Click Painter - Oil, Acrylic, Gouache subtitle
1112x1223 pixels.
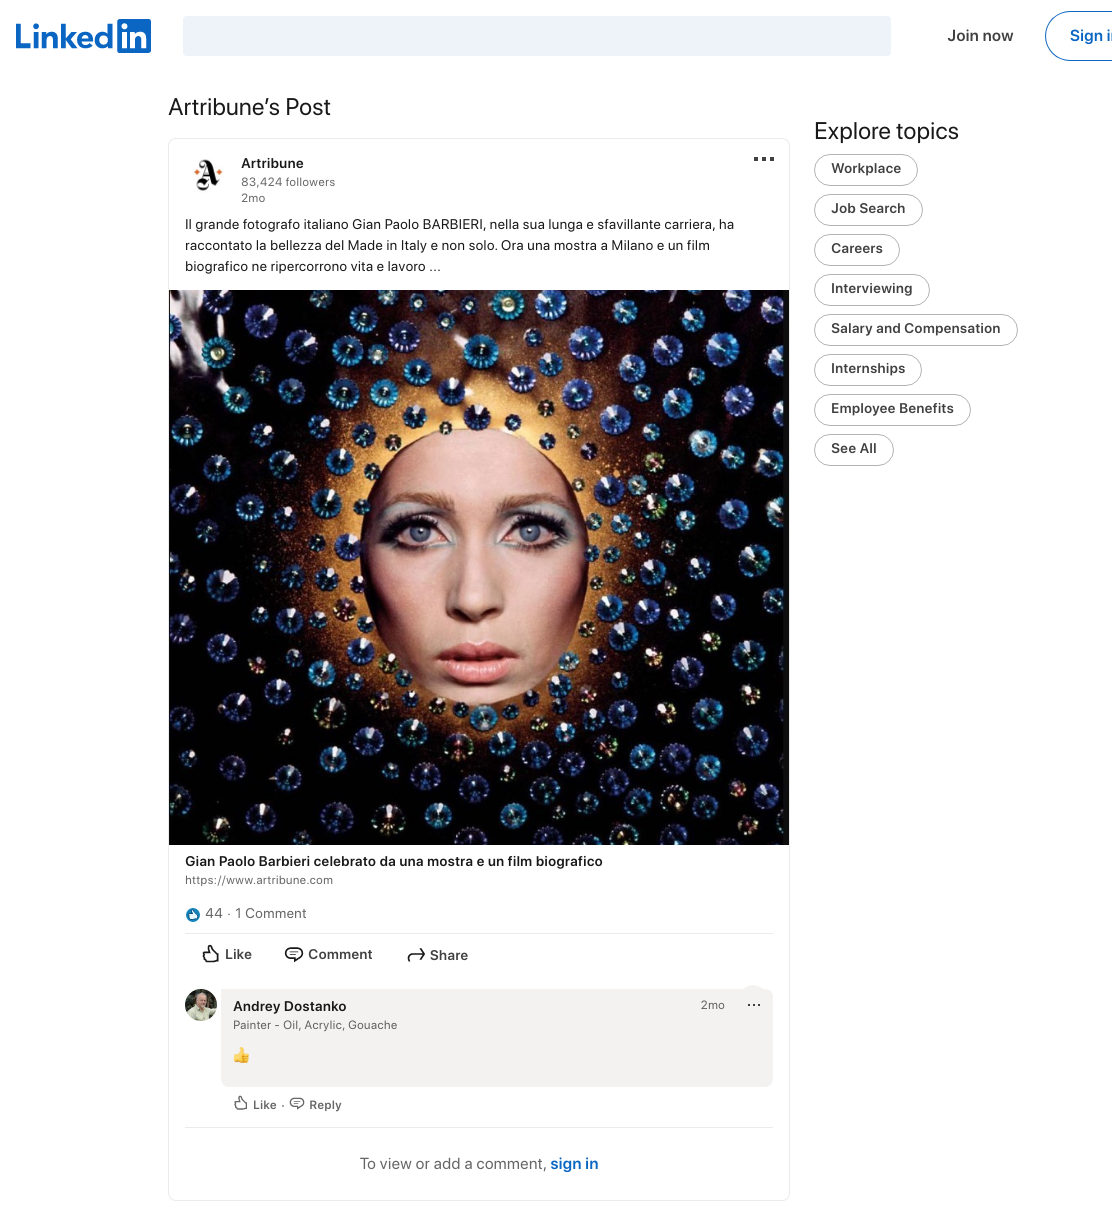point(315,1025)
